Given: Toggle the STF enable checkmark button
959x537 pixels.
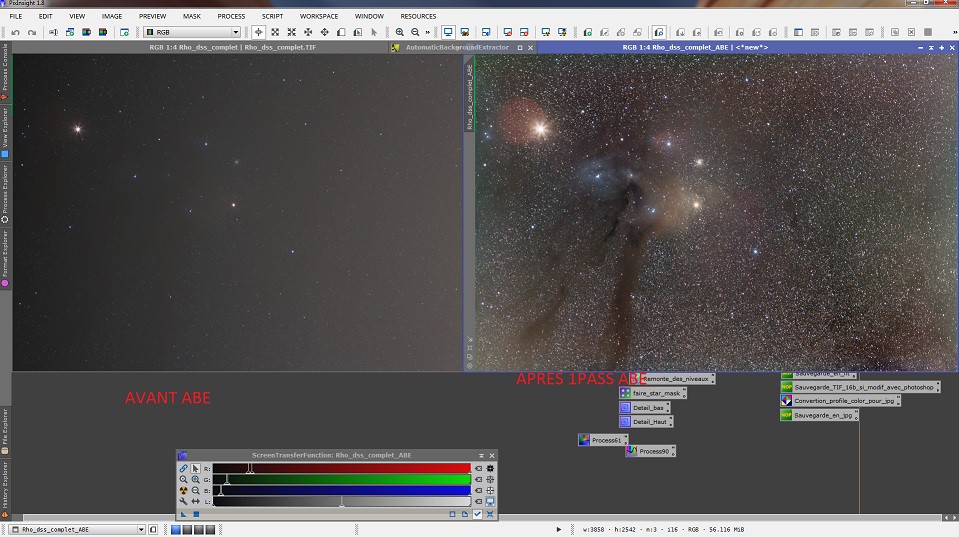Looking at the screenshot, I should tap(477, 514).
